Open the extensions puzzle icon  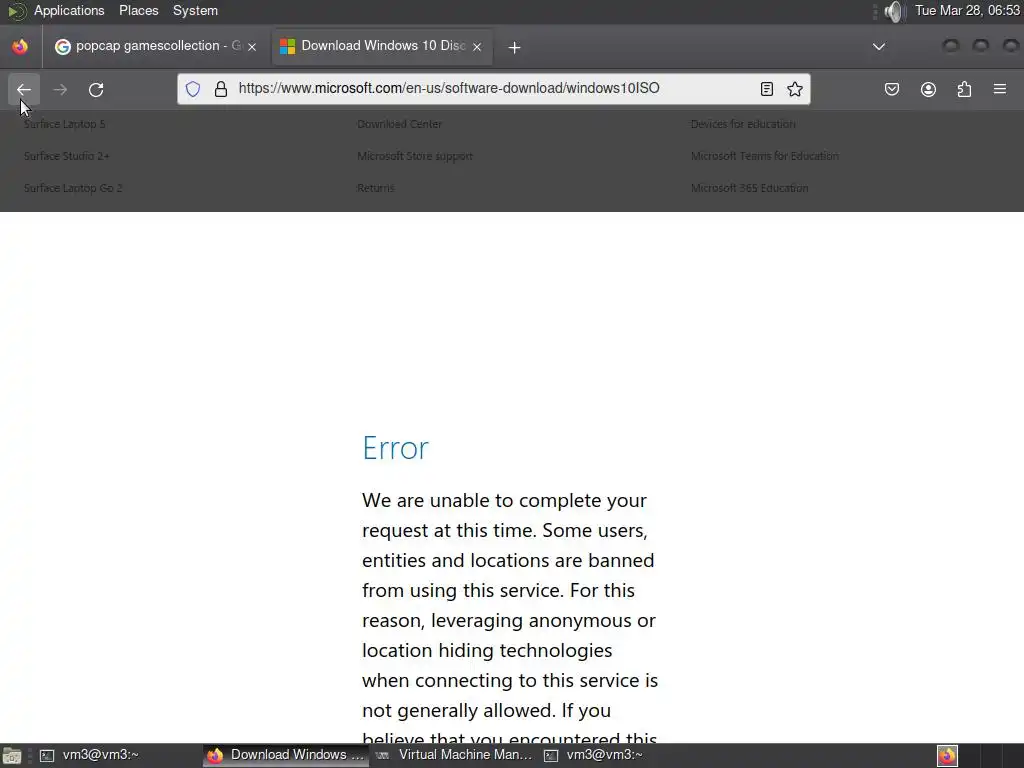[964, 89]
